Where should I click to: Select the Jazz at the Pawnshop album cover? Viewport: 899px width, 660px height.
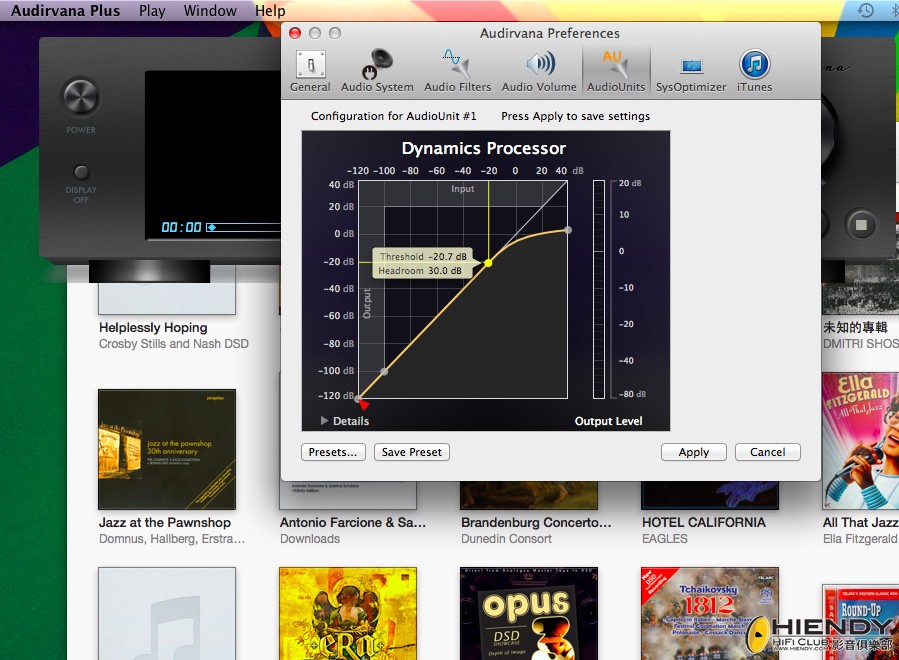tap(167, 449)
